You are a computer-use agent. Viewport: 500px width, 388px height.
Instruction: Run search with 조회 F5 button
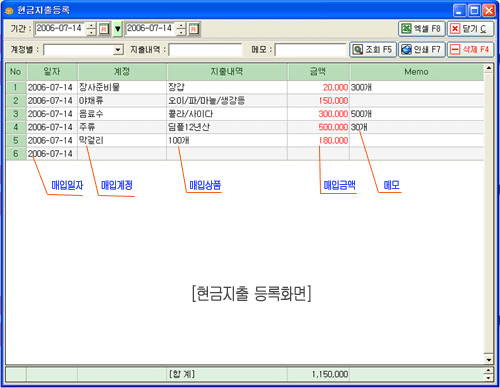point(373,50)
